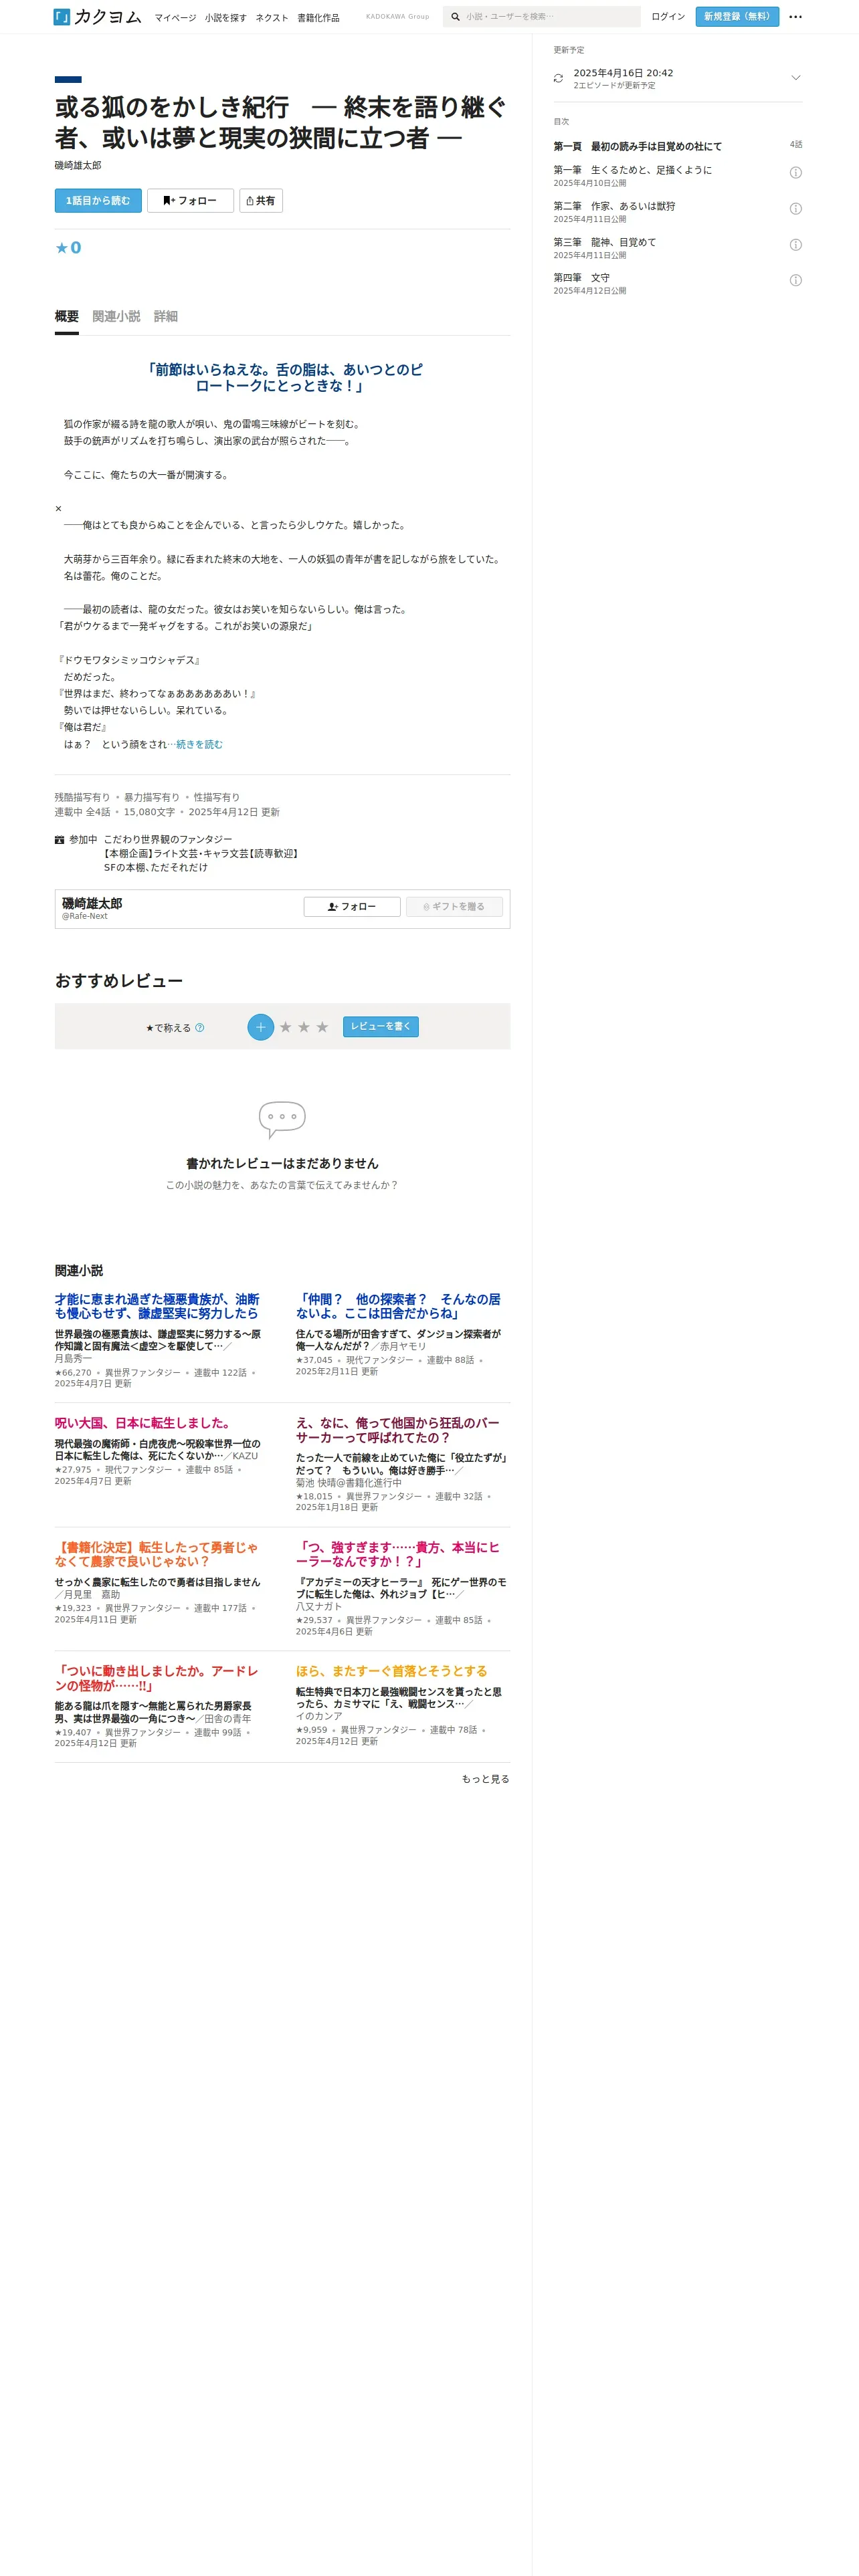Open novel え、なに、俺って他国から狂乱のバーサーカー

[397, 1431]
